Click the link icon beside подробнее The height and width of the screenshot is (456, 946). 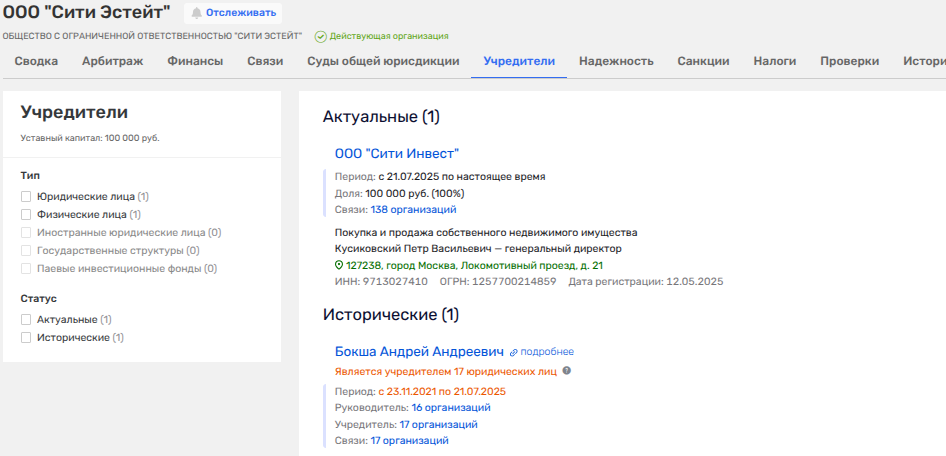(x=514, y=352)
